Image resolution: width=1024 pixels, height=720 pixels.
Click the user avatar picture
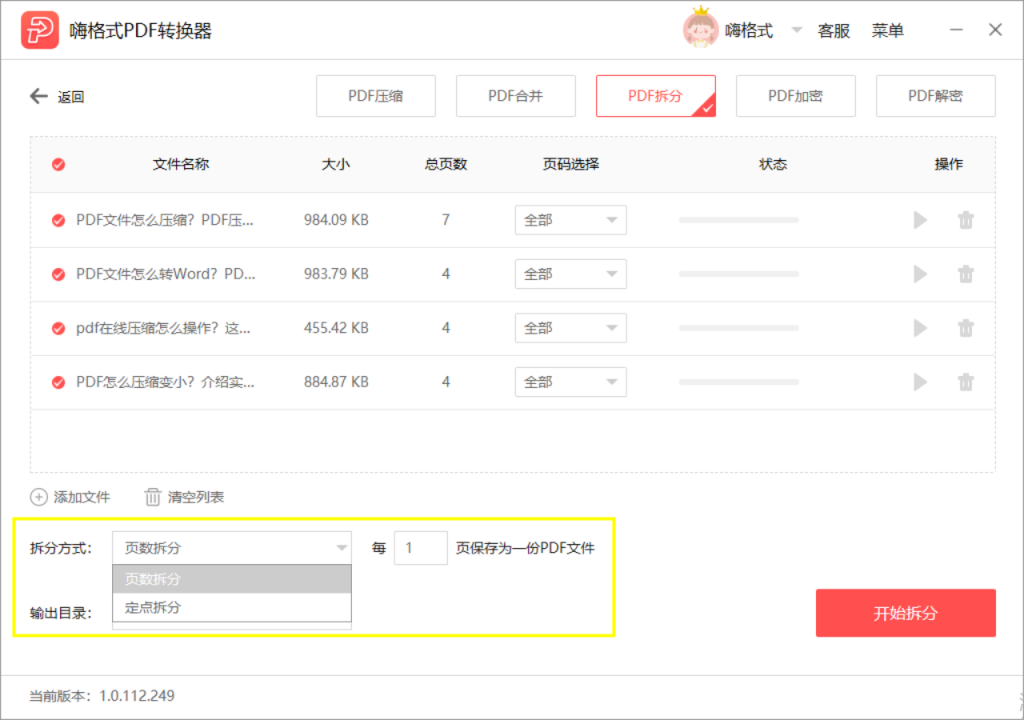[x=700, y=29]
